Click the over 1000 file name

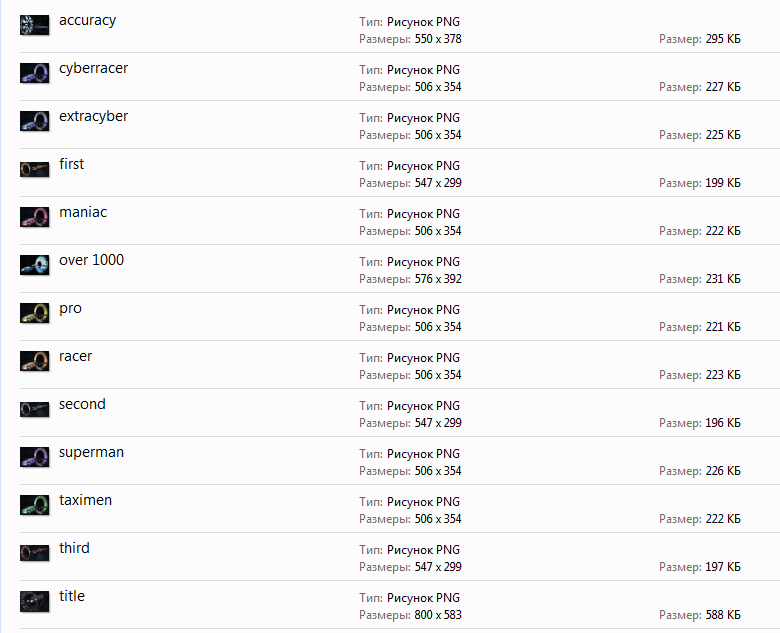point(91,260)
